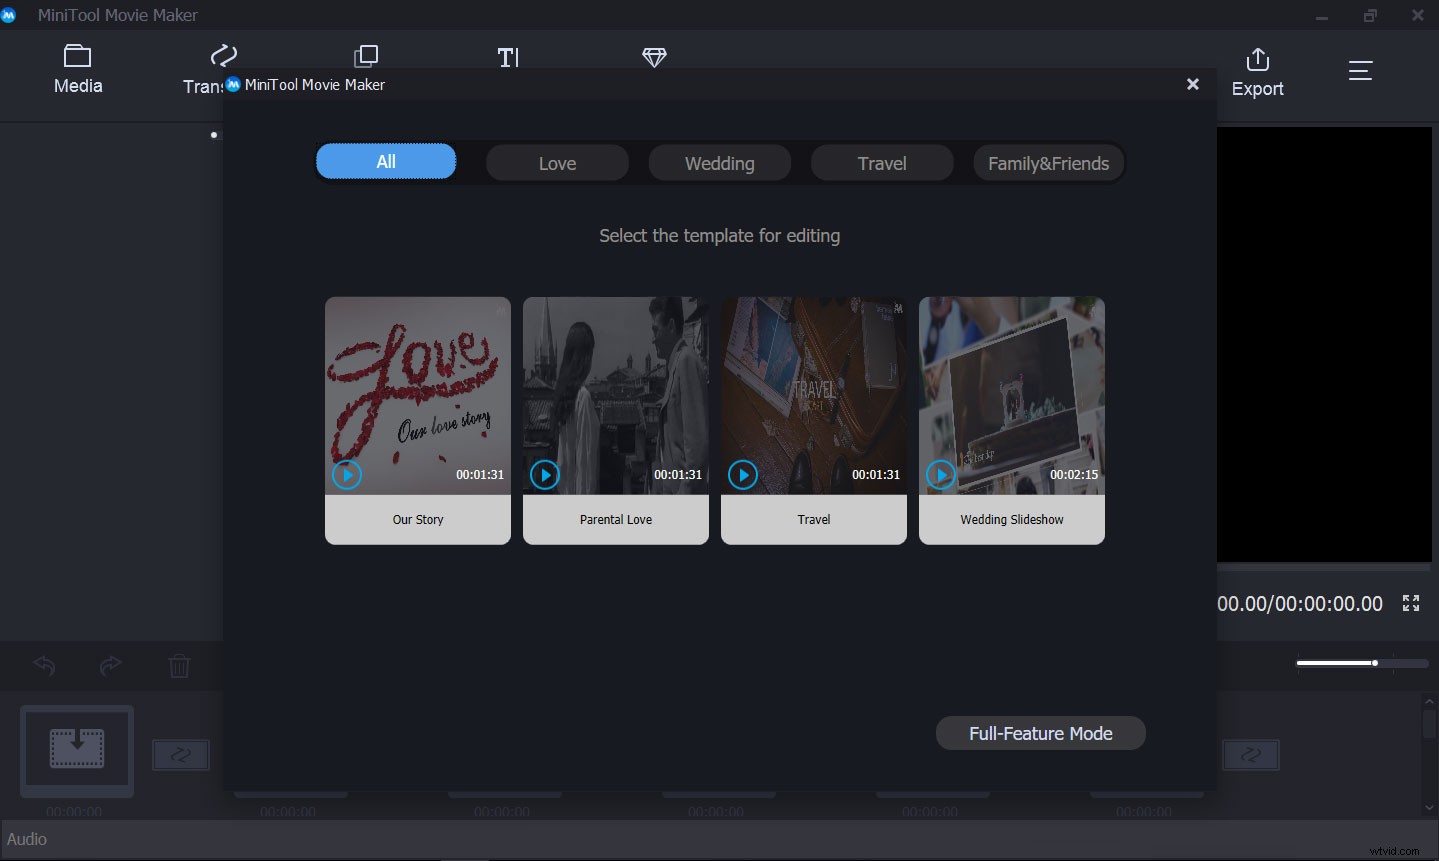Open the Family&Friends template filter

(1047, 162)
